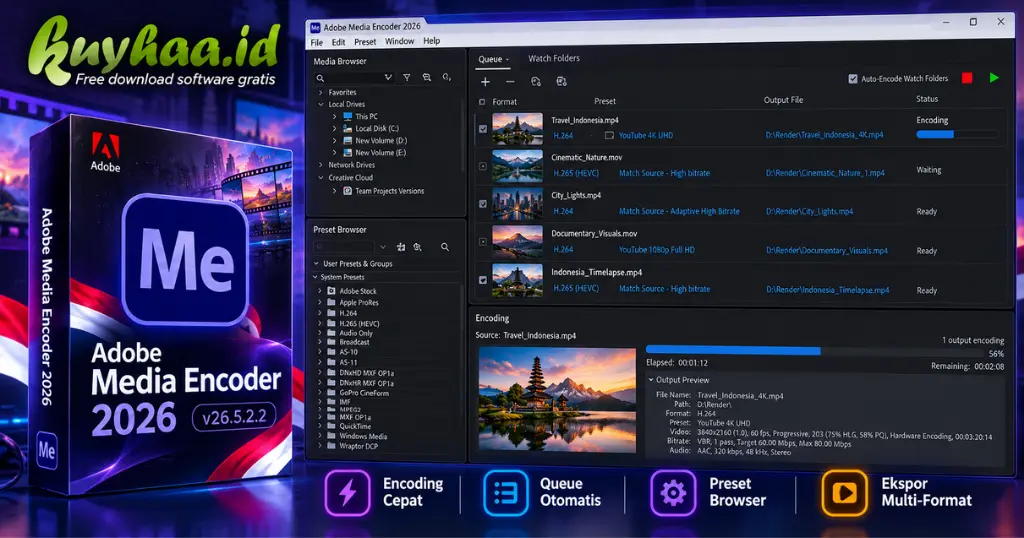Click the rightmost search icon in Media Browser toolbar
Image resolution: width=1024 pixels, height=538 pixels.
(447, 77)
